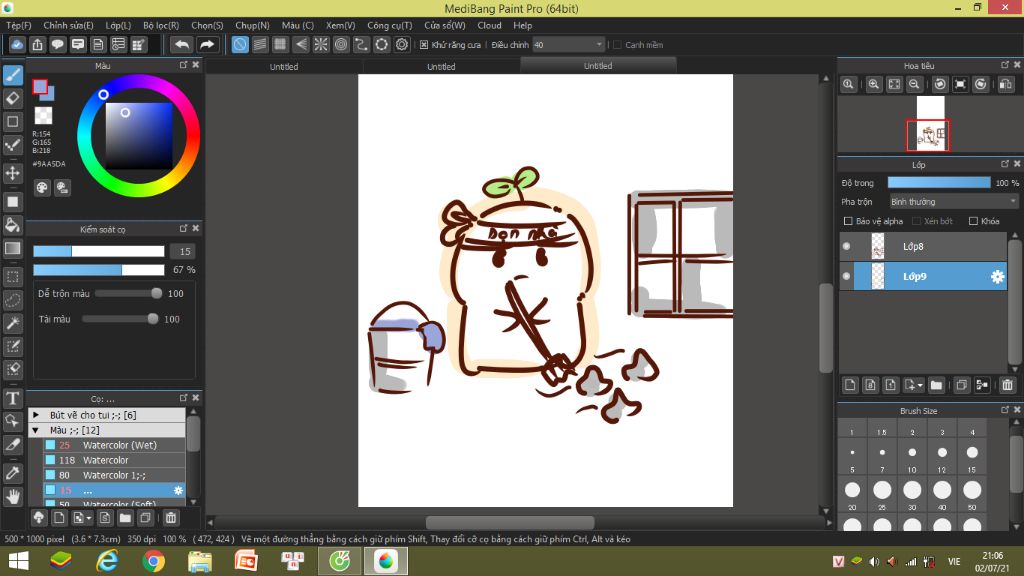Open File Explorer from taskbar
1024x576 pixels.
[x=200, y=561]
